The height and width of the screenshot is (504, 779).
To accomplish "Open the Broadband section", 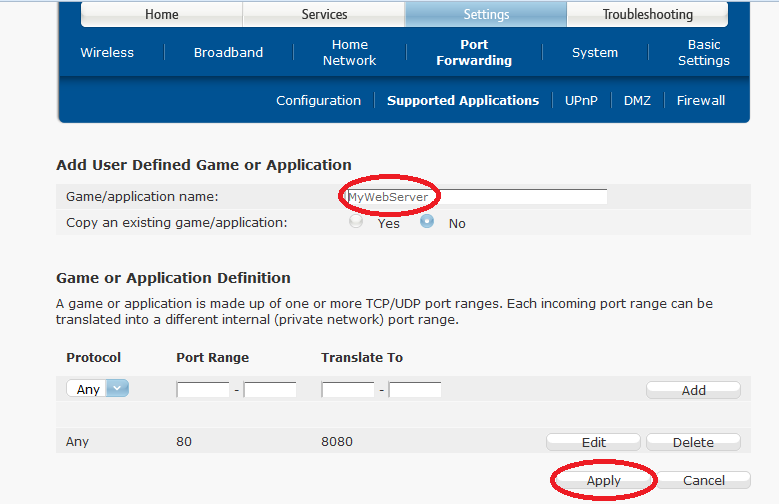I will [228, 53].
